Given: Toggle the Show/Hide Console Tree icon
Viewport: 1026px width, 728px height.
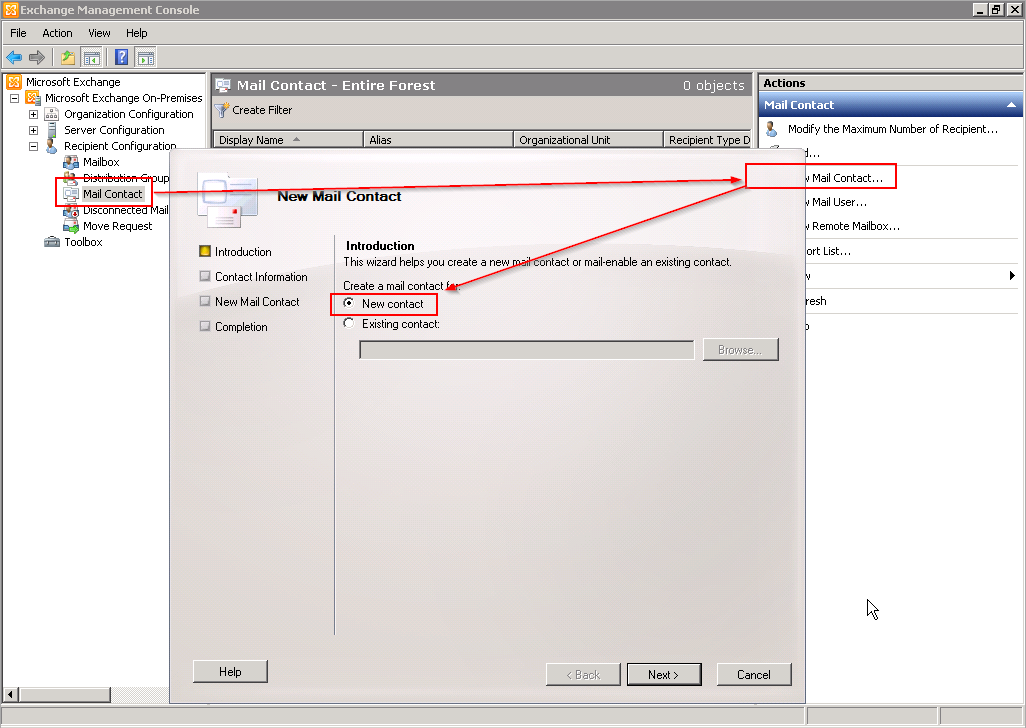Looking at the screenshot, I should 92,58.
